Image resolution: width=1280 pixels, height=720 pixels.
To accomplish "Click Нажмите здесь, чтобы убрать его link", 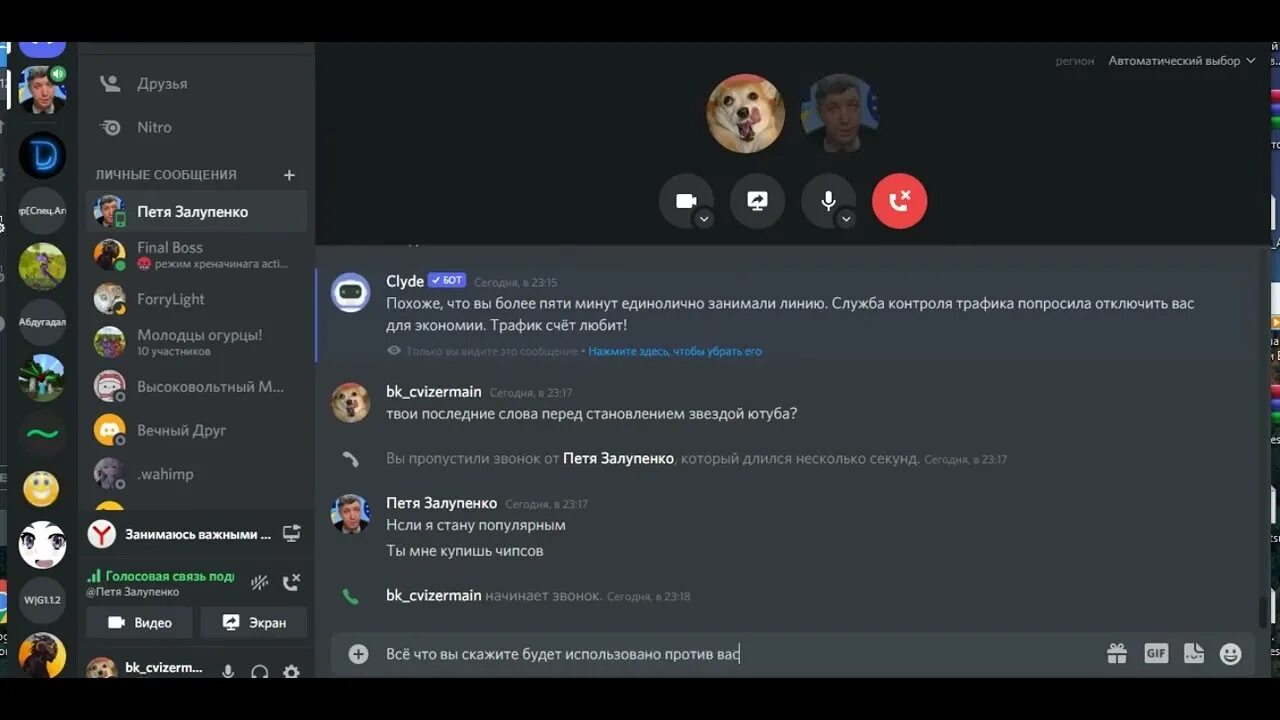I will pyautogui.click(x=675, y=351).
